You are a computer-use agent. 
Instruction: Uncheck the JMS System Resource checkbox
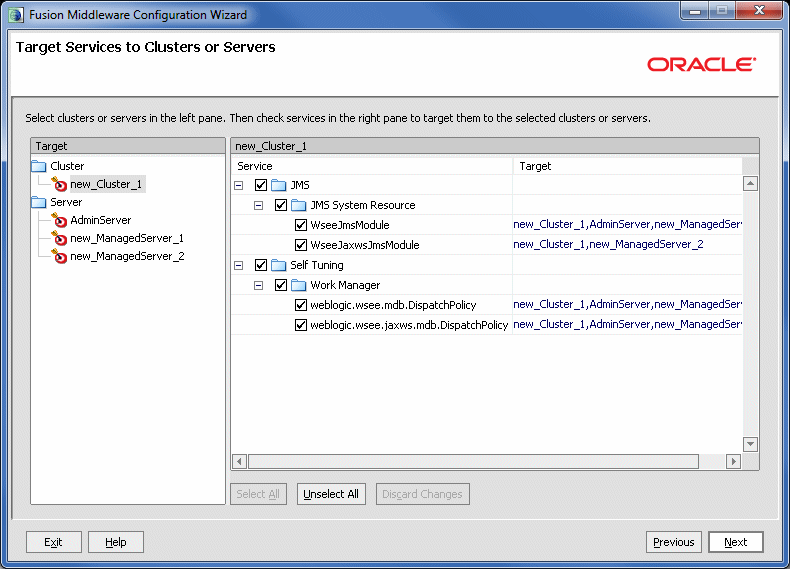tap(281, 205)
